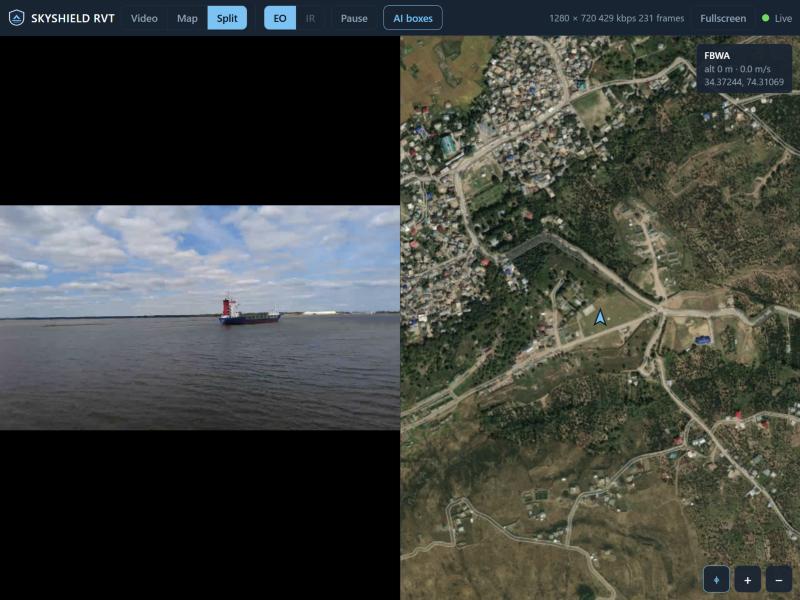Screen dimensions: 800x600
Task: Pause the live video stream
Action: click(354, 18)
